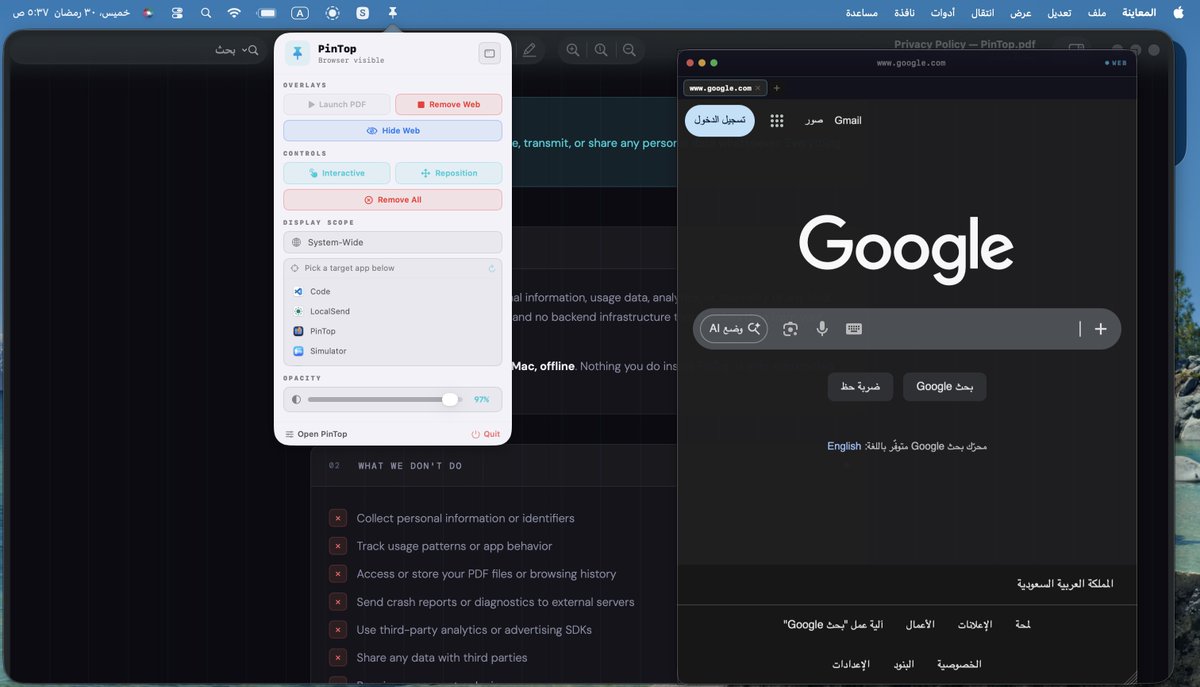
Task: Open Gmail link on Google page
Action: (848, 120)
